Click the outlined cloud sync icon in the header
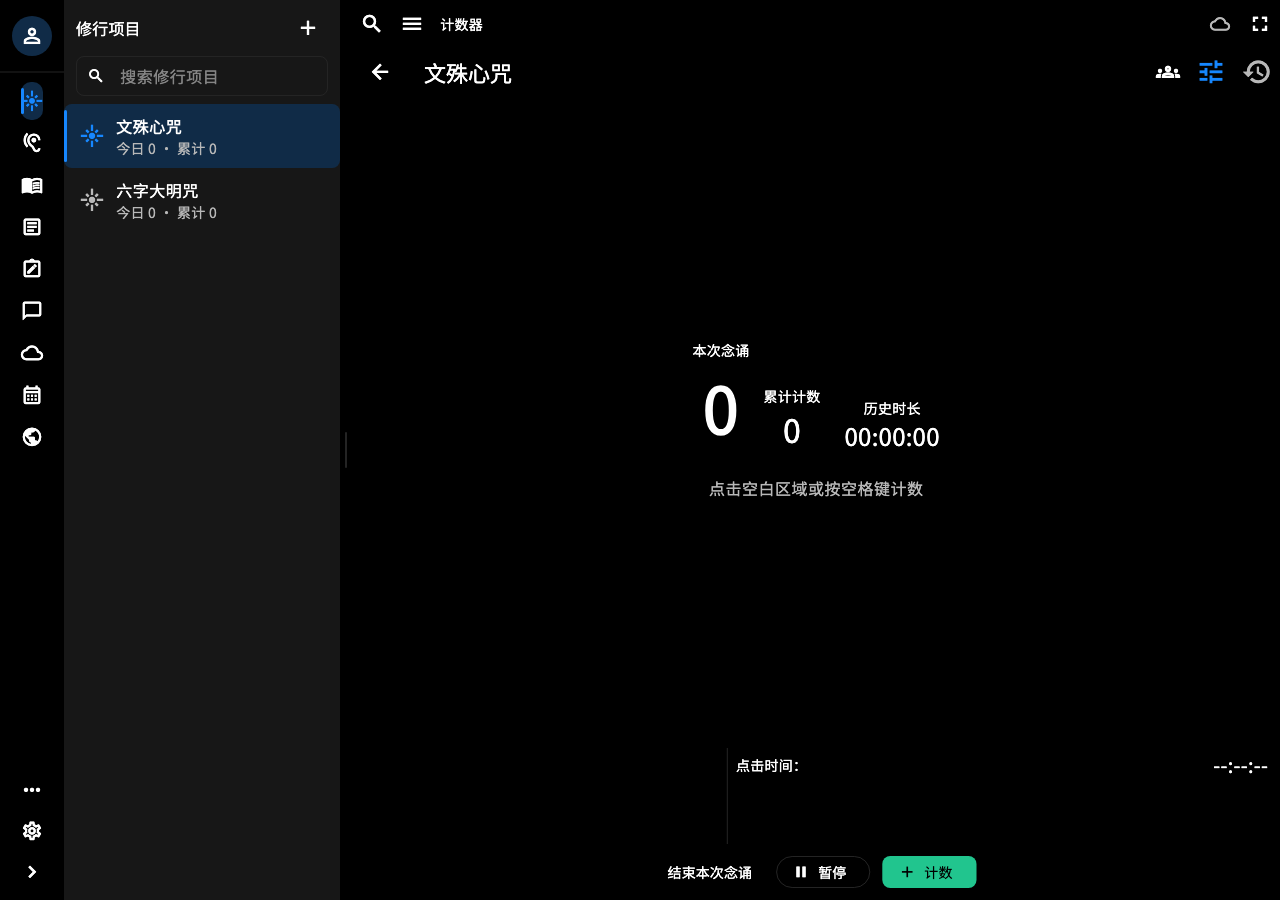Viewport: 1280px width, 900px height. tap(1220, 24)
